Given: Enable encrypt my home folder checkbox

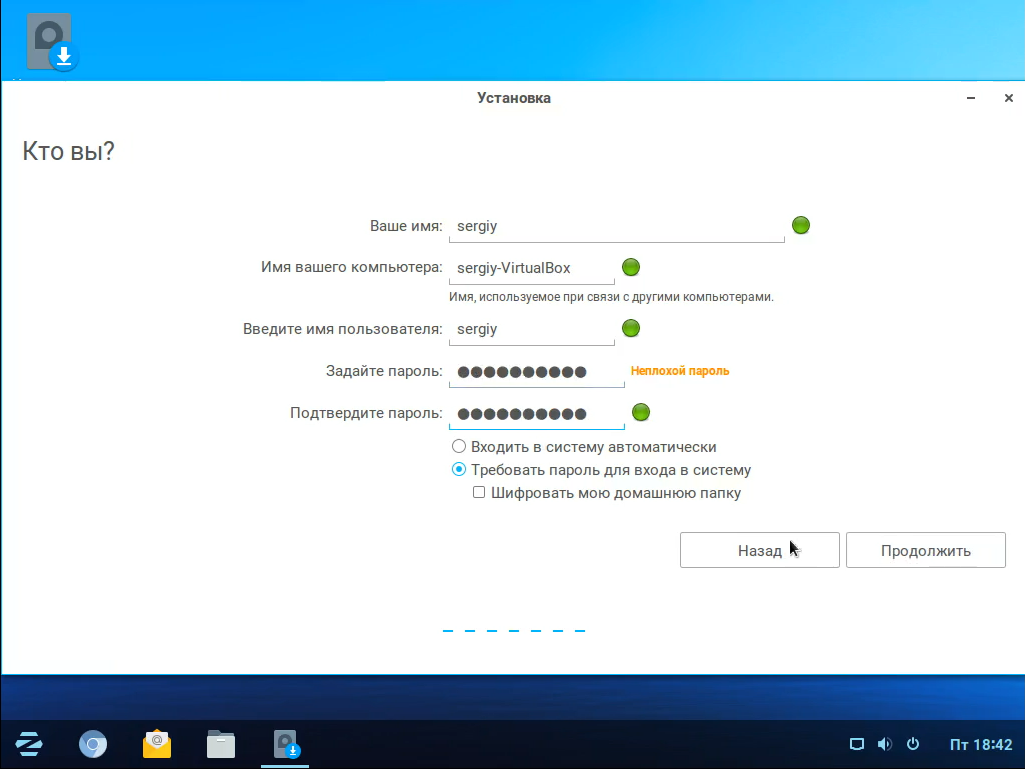Looking at the screenshot, I should pos(479,493).
